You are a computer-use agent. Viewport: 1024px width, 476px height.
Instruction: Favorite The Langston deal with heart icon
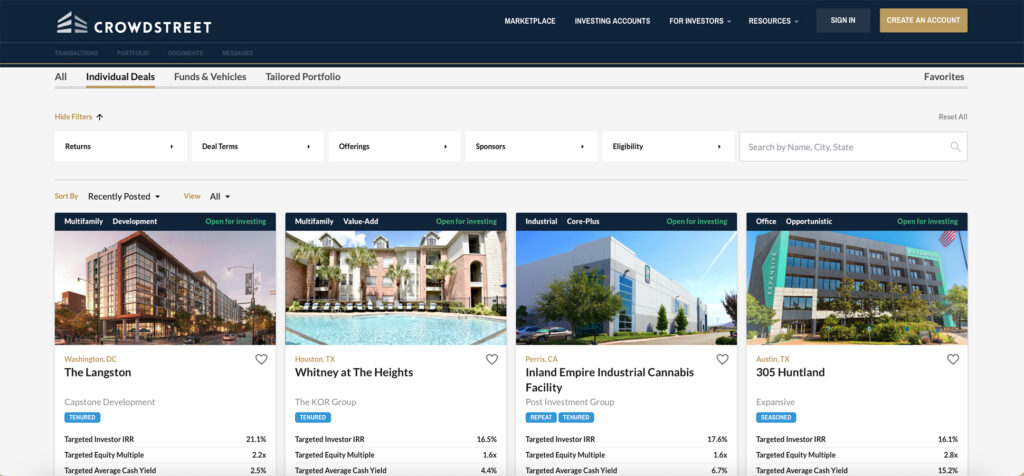pos(261,359)
